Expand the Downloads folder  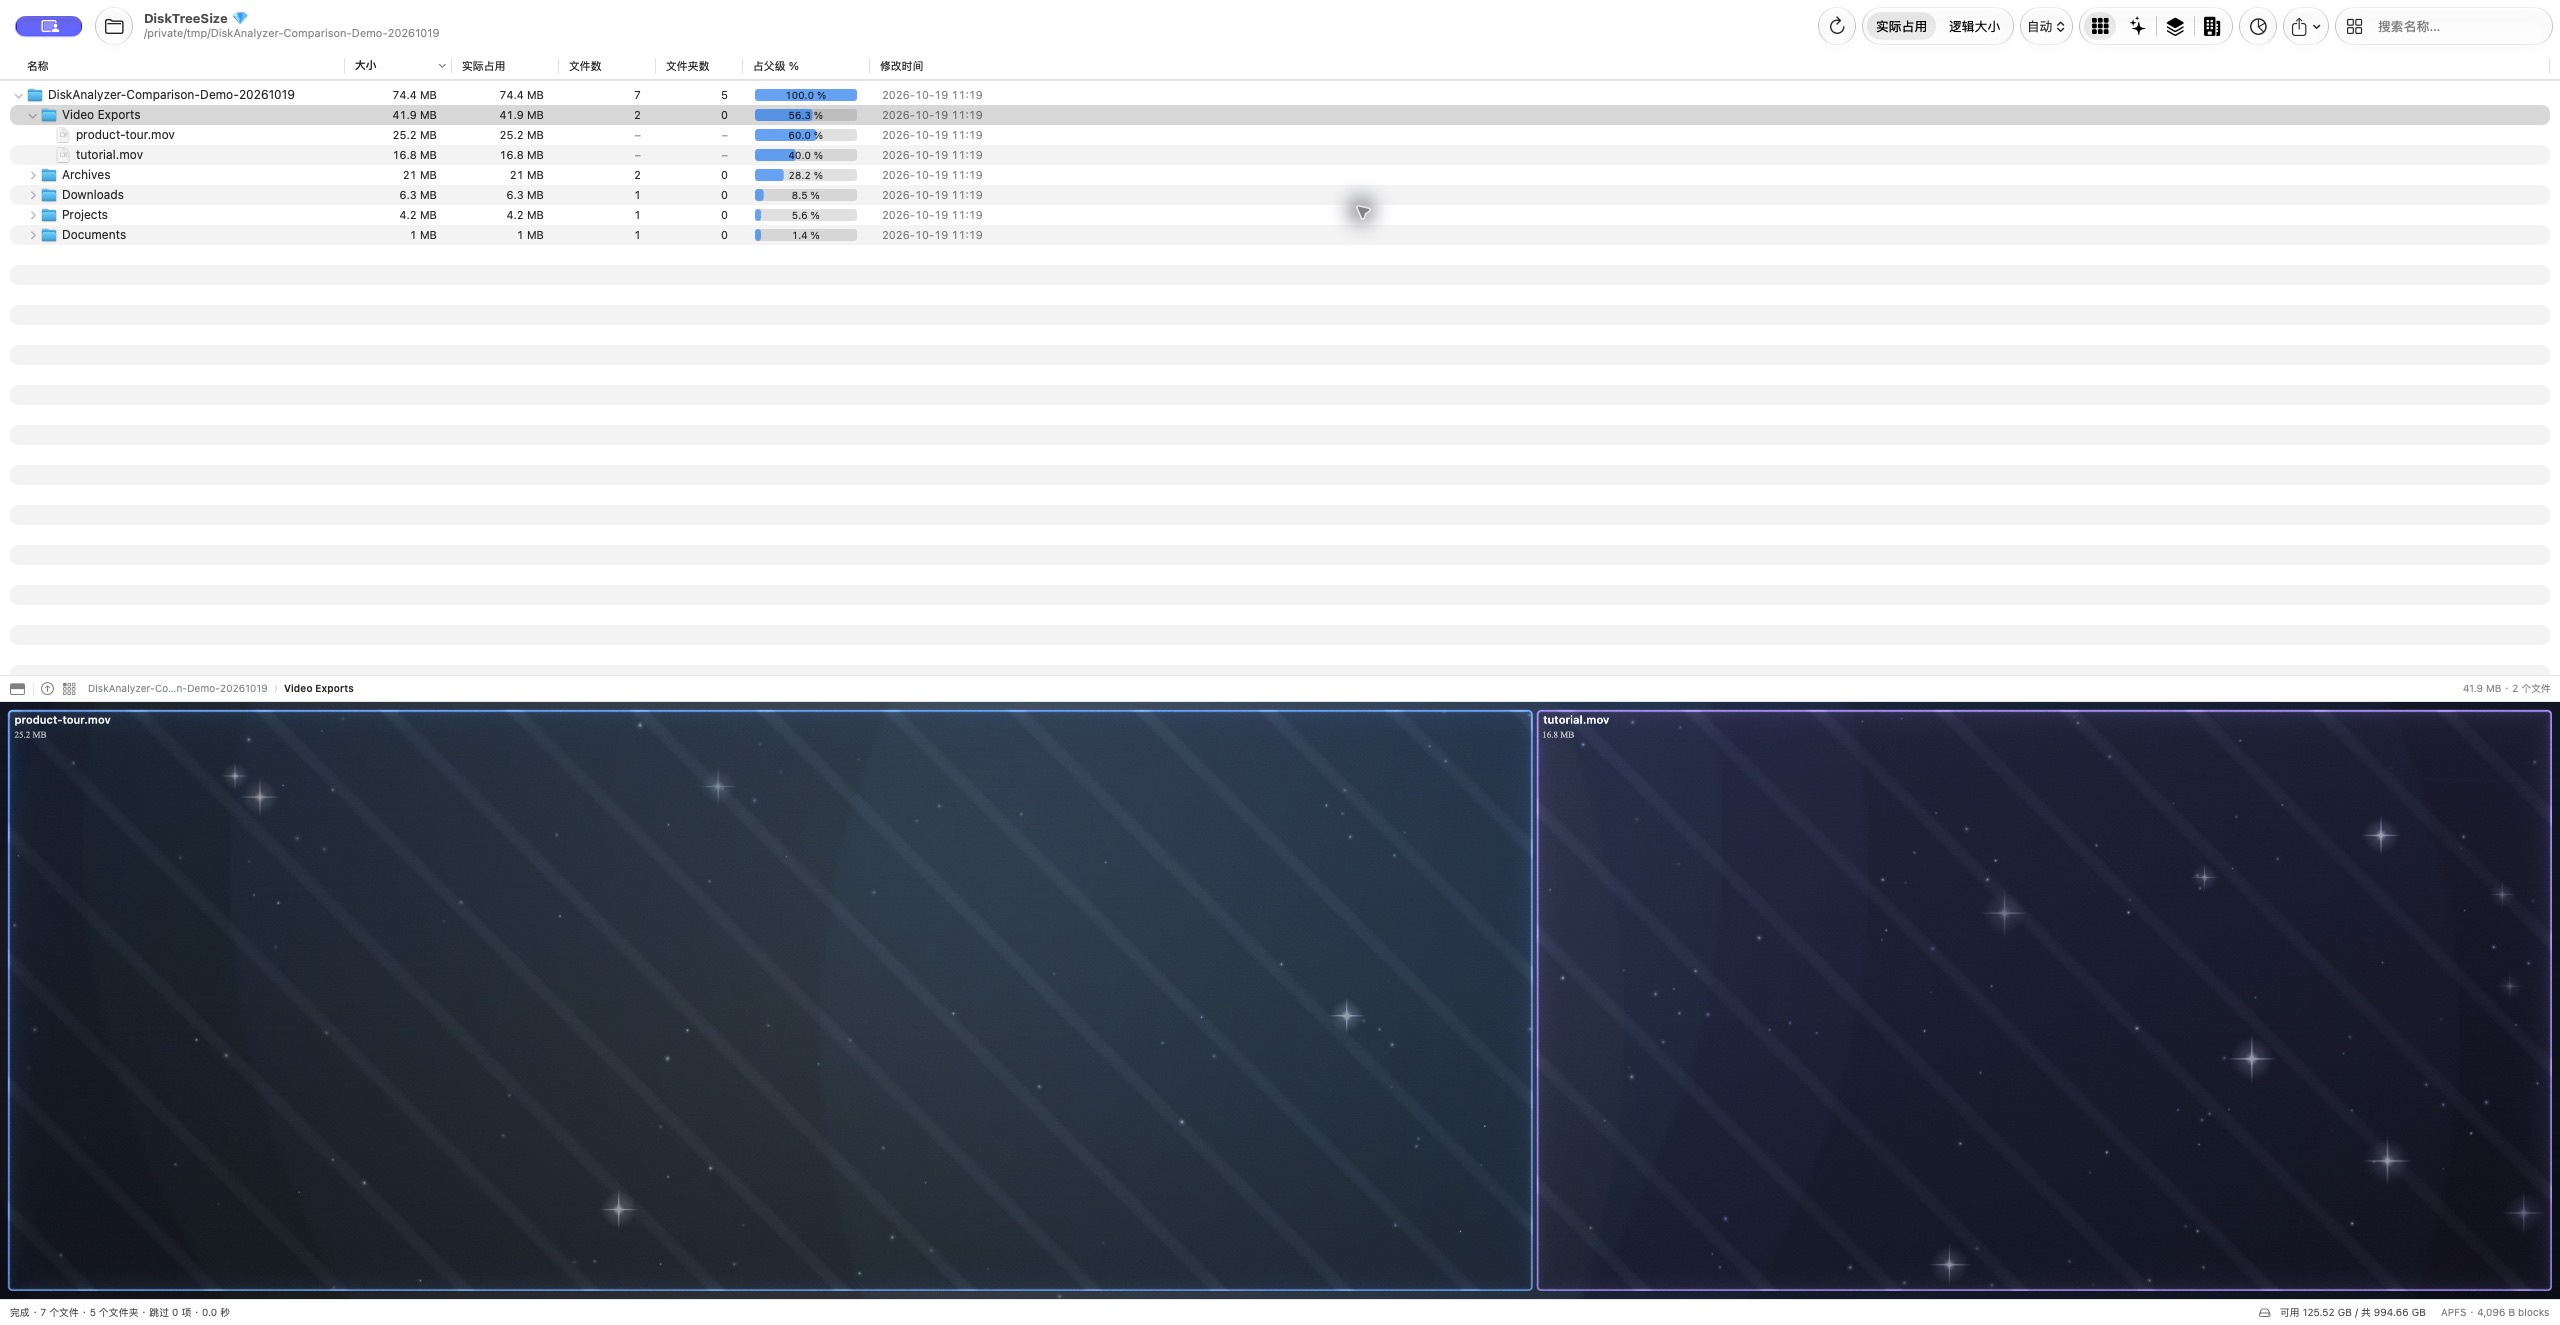(32, 195)
